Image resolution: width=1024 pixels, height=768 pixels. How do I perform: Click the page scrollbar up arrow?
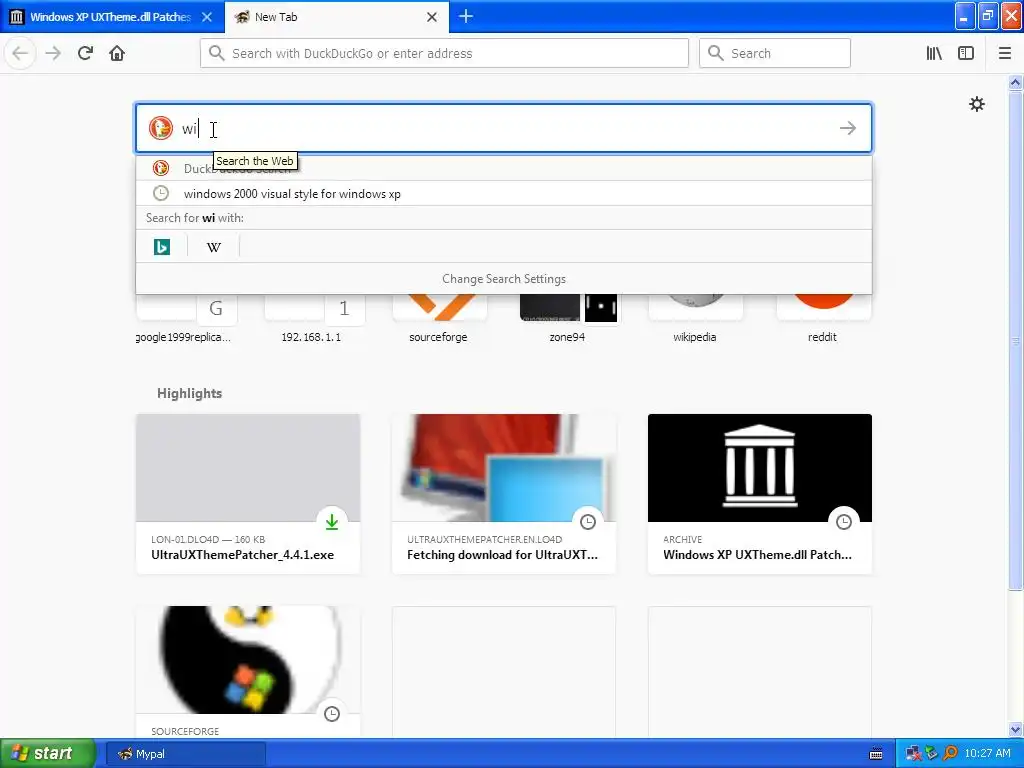click(x=1015, y=82)
